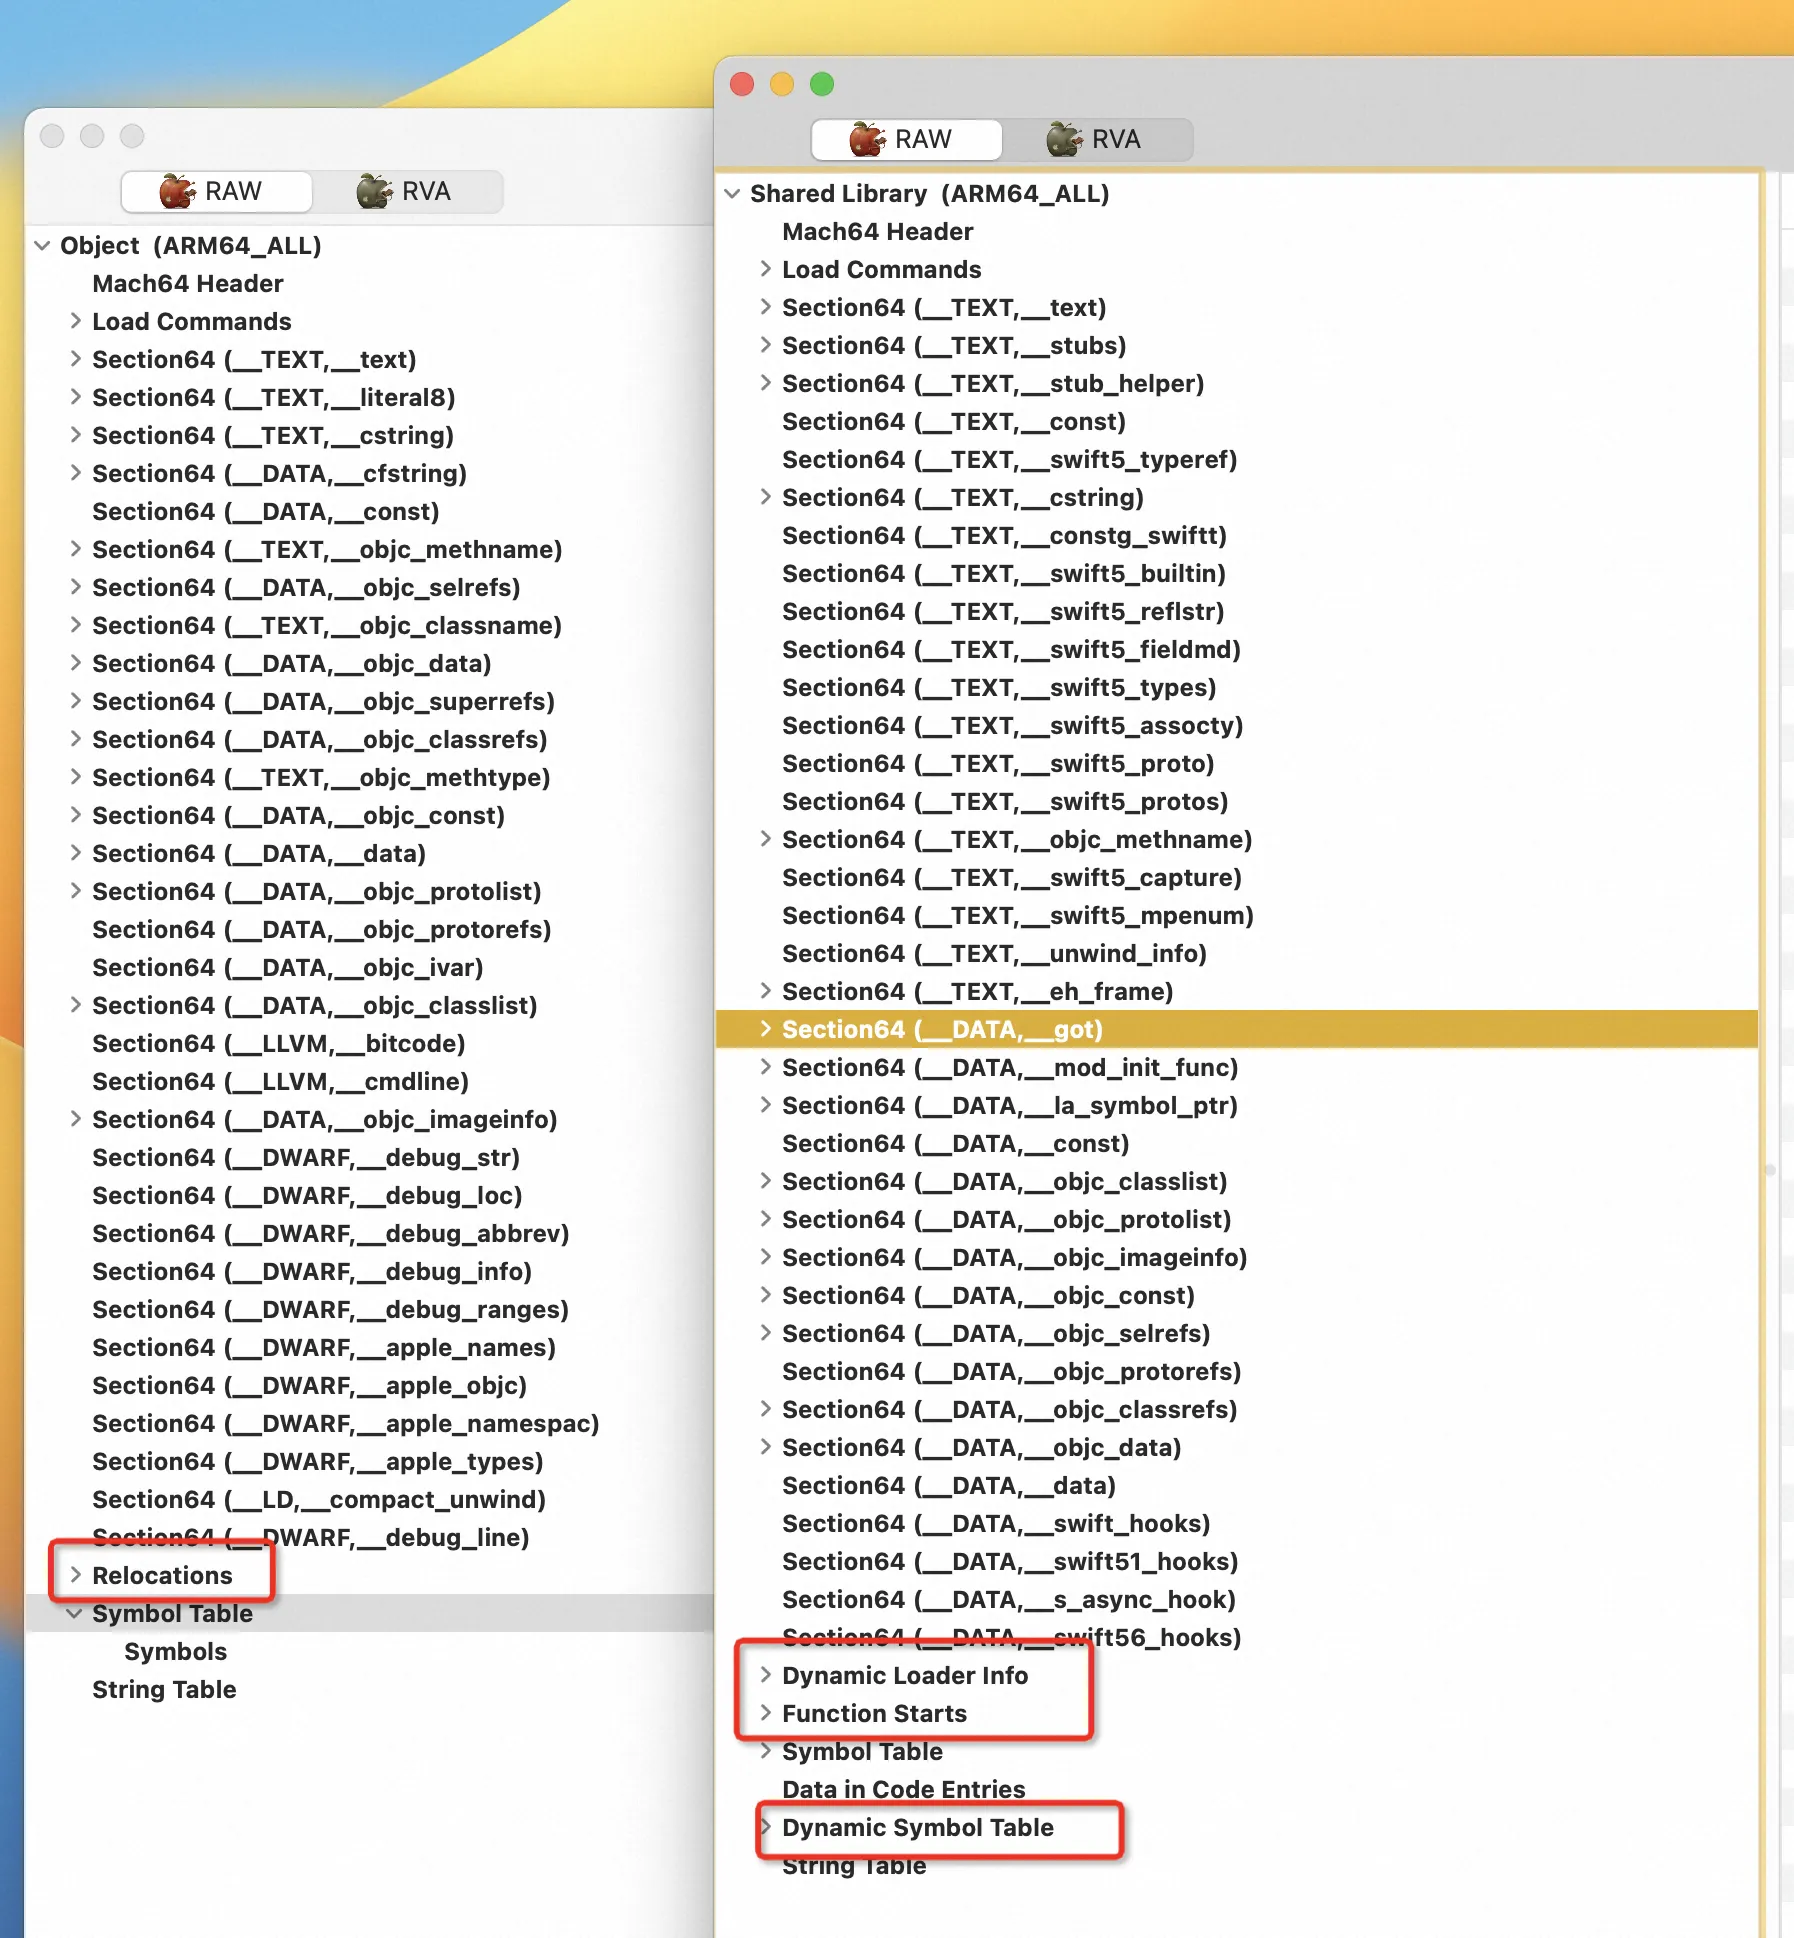Switch to RAW in the Shared Library window
The width and height of the screenshot is (1794, 1938).
pos(906,139)
